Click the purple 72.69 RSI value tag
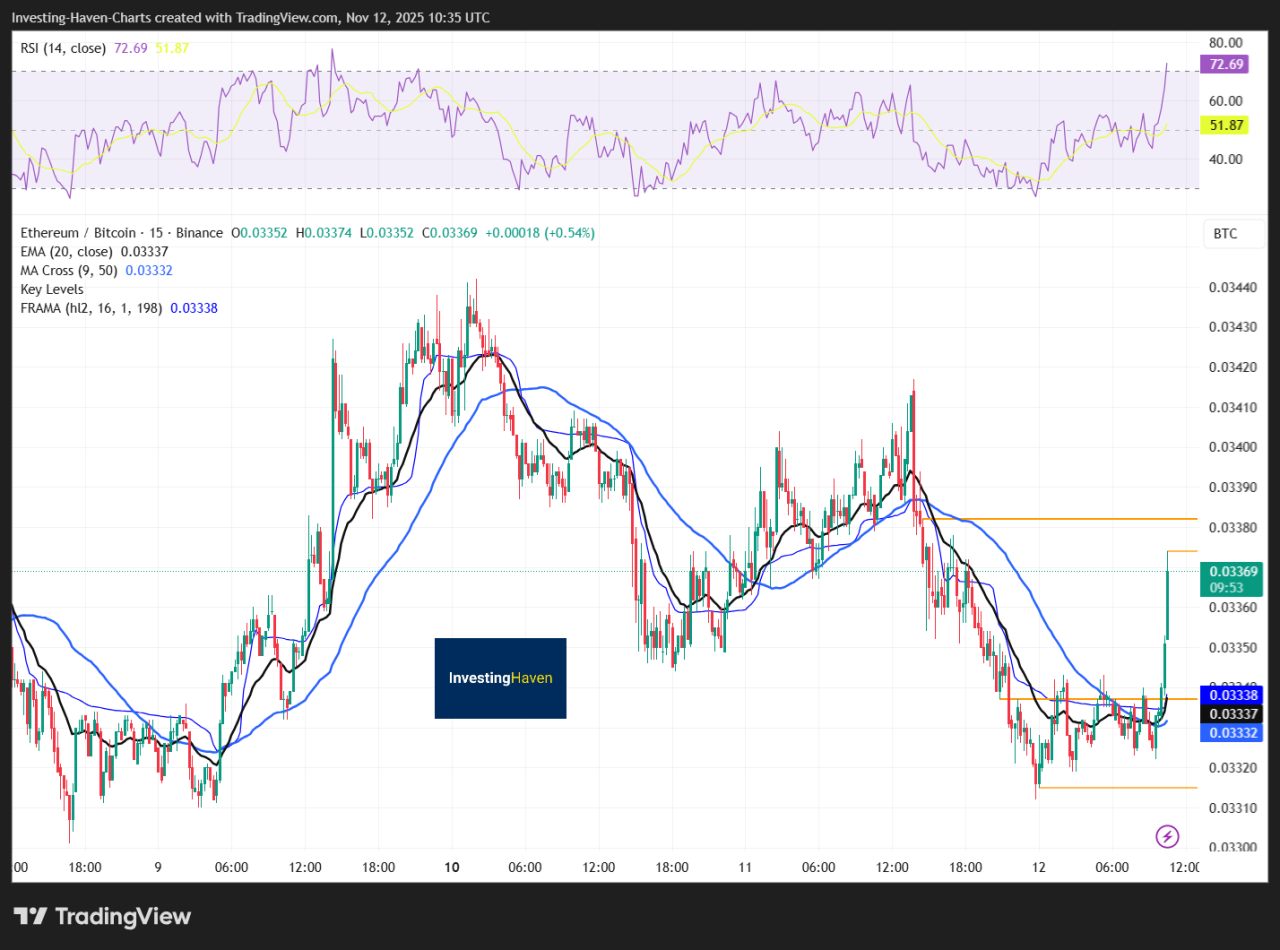 [1225, 64]
